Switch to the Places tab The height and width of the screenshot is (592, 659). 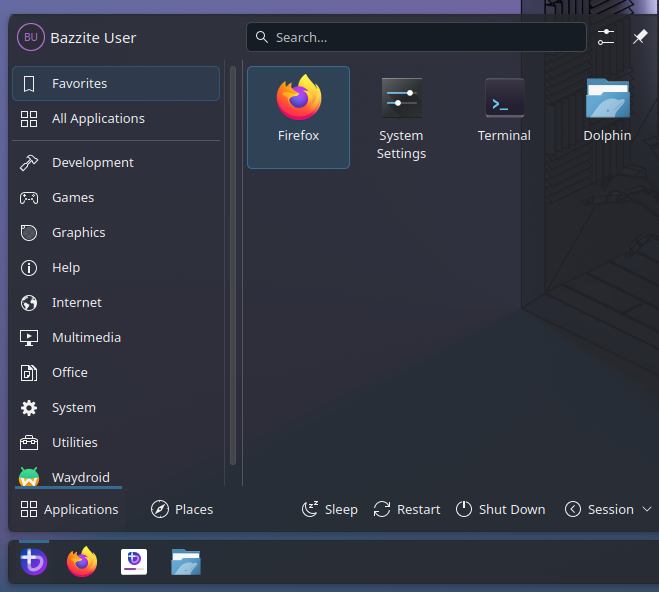[182, 509]
